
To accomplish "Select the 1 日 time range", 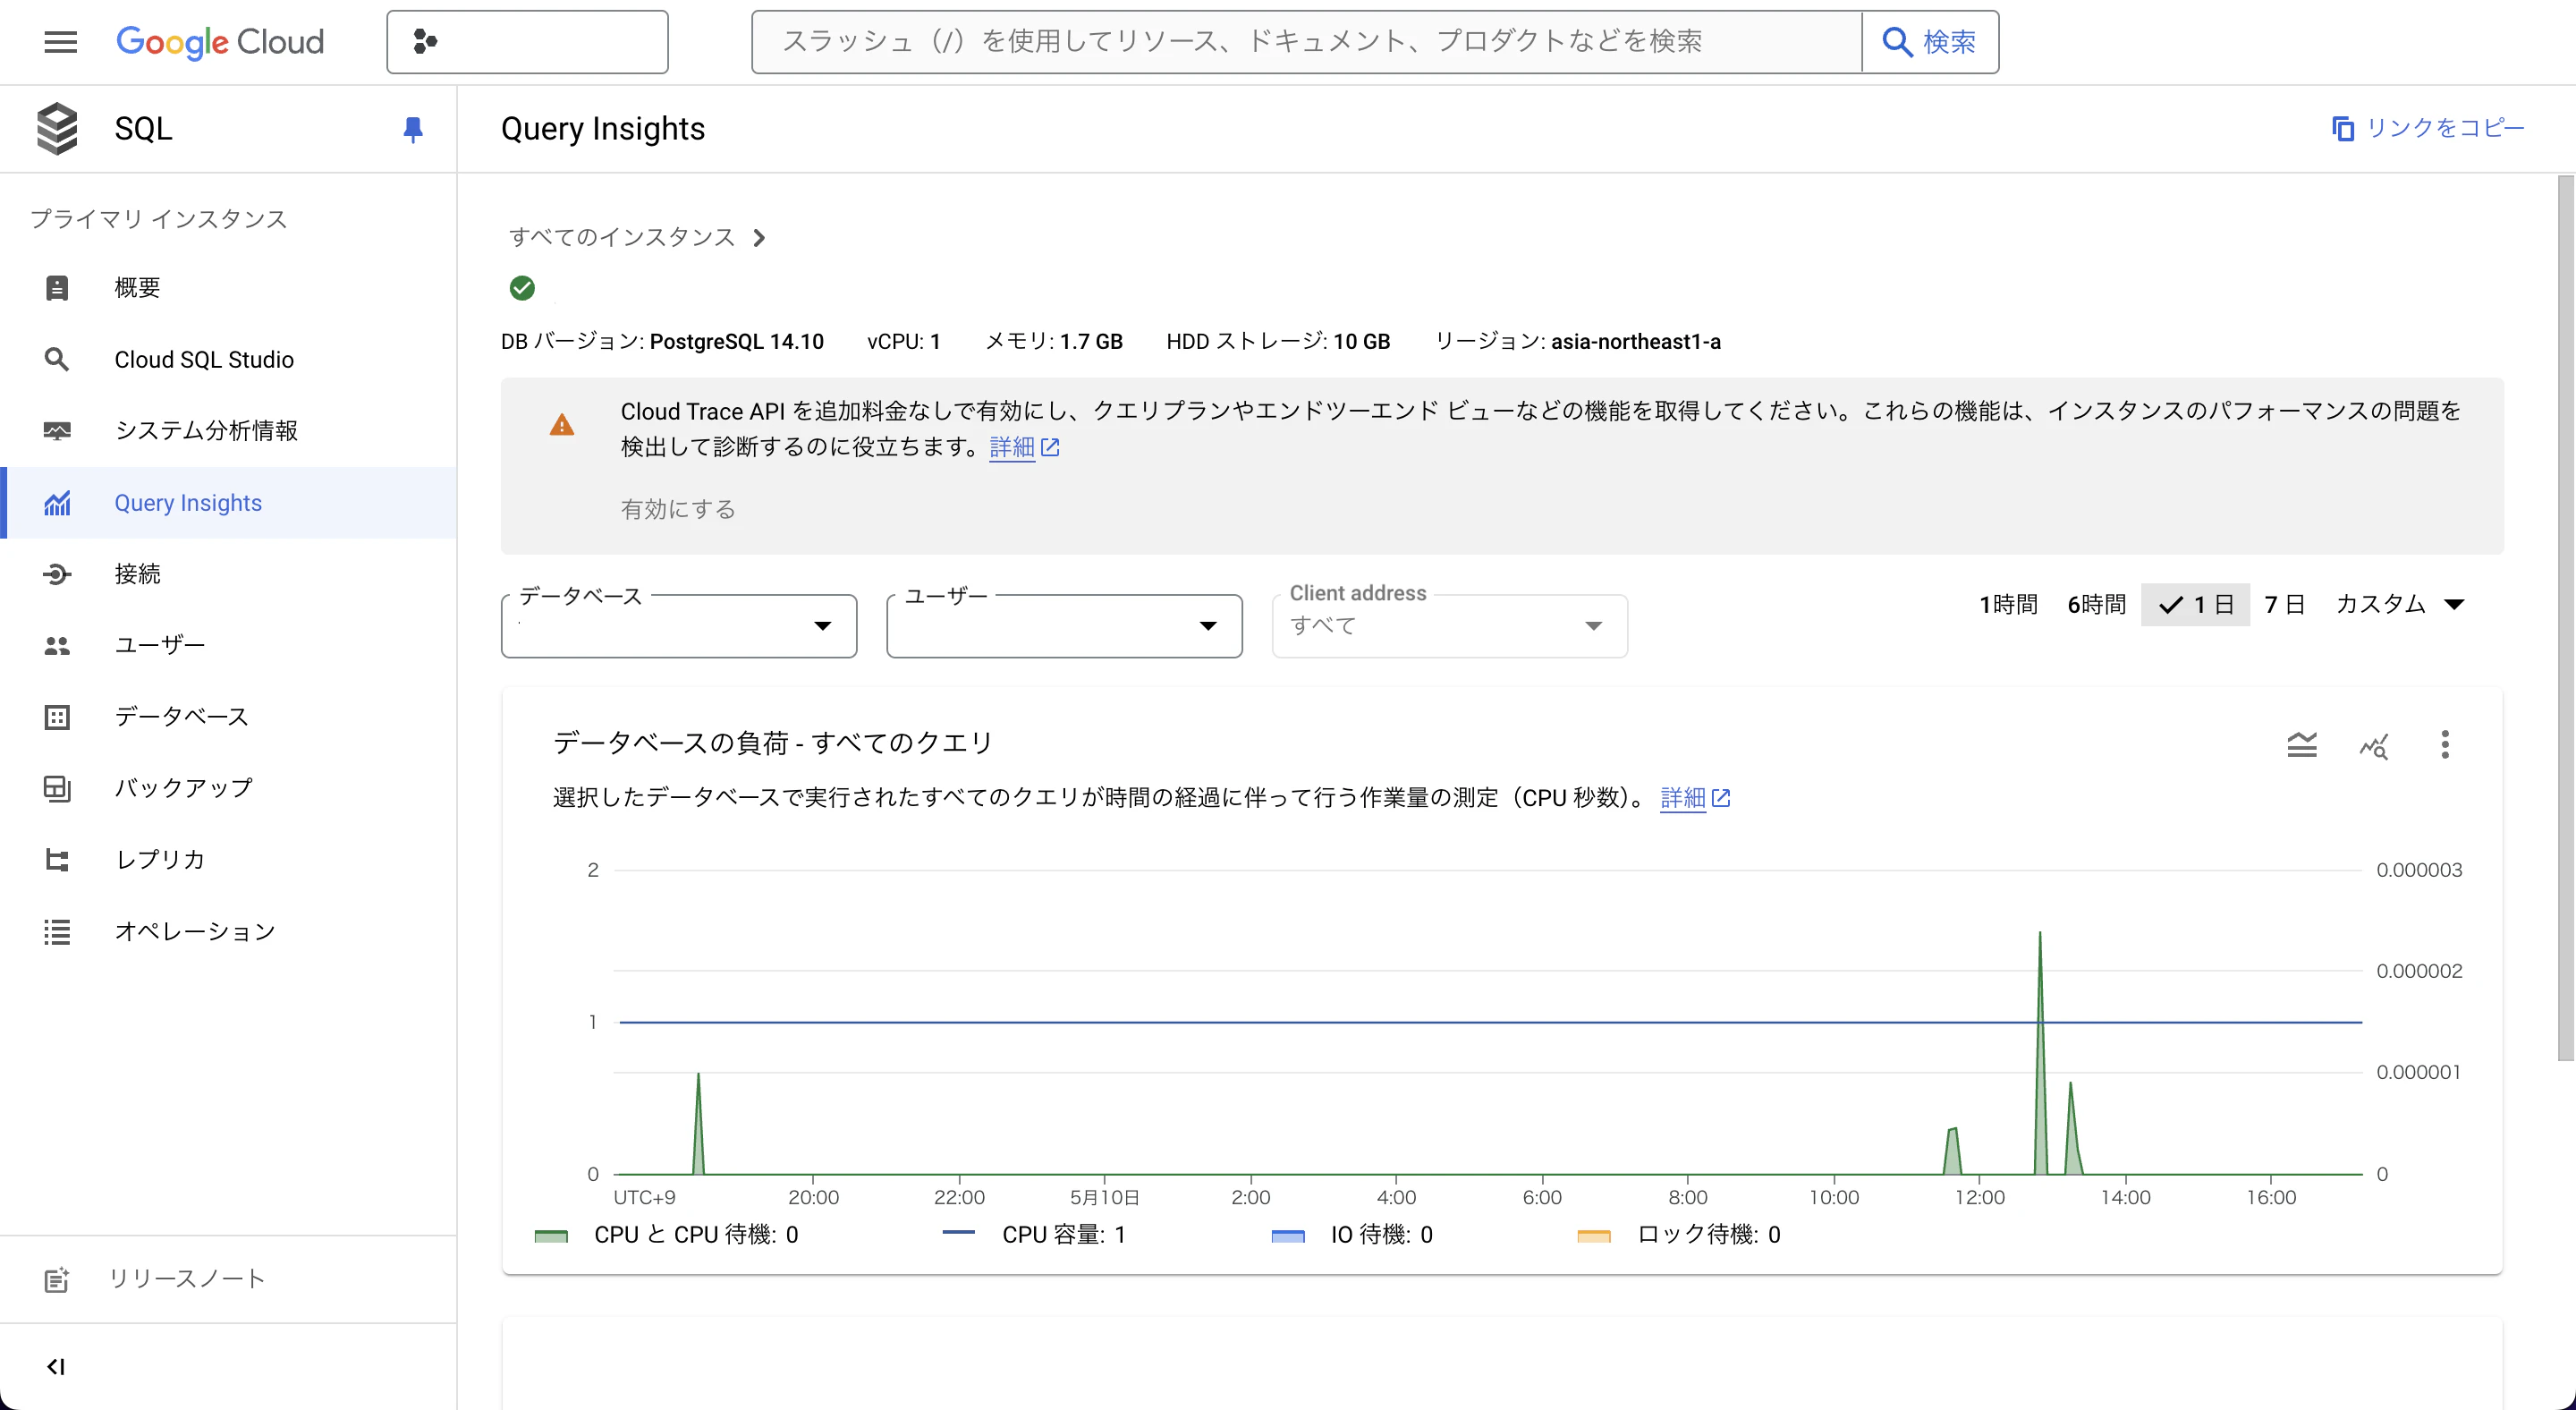I will tap(2195, 604).
